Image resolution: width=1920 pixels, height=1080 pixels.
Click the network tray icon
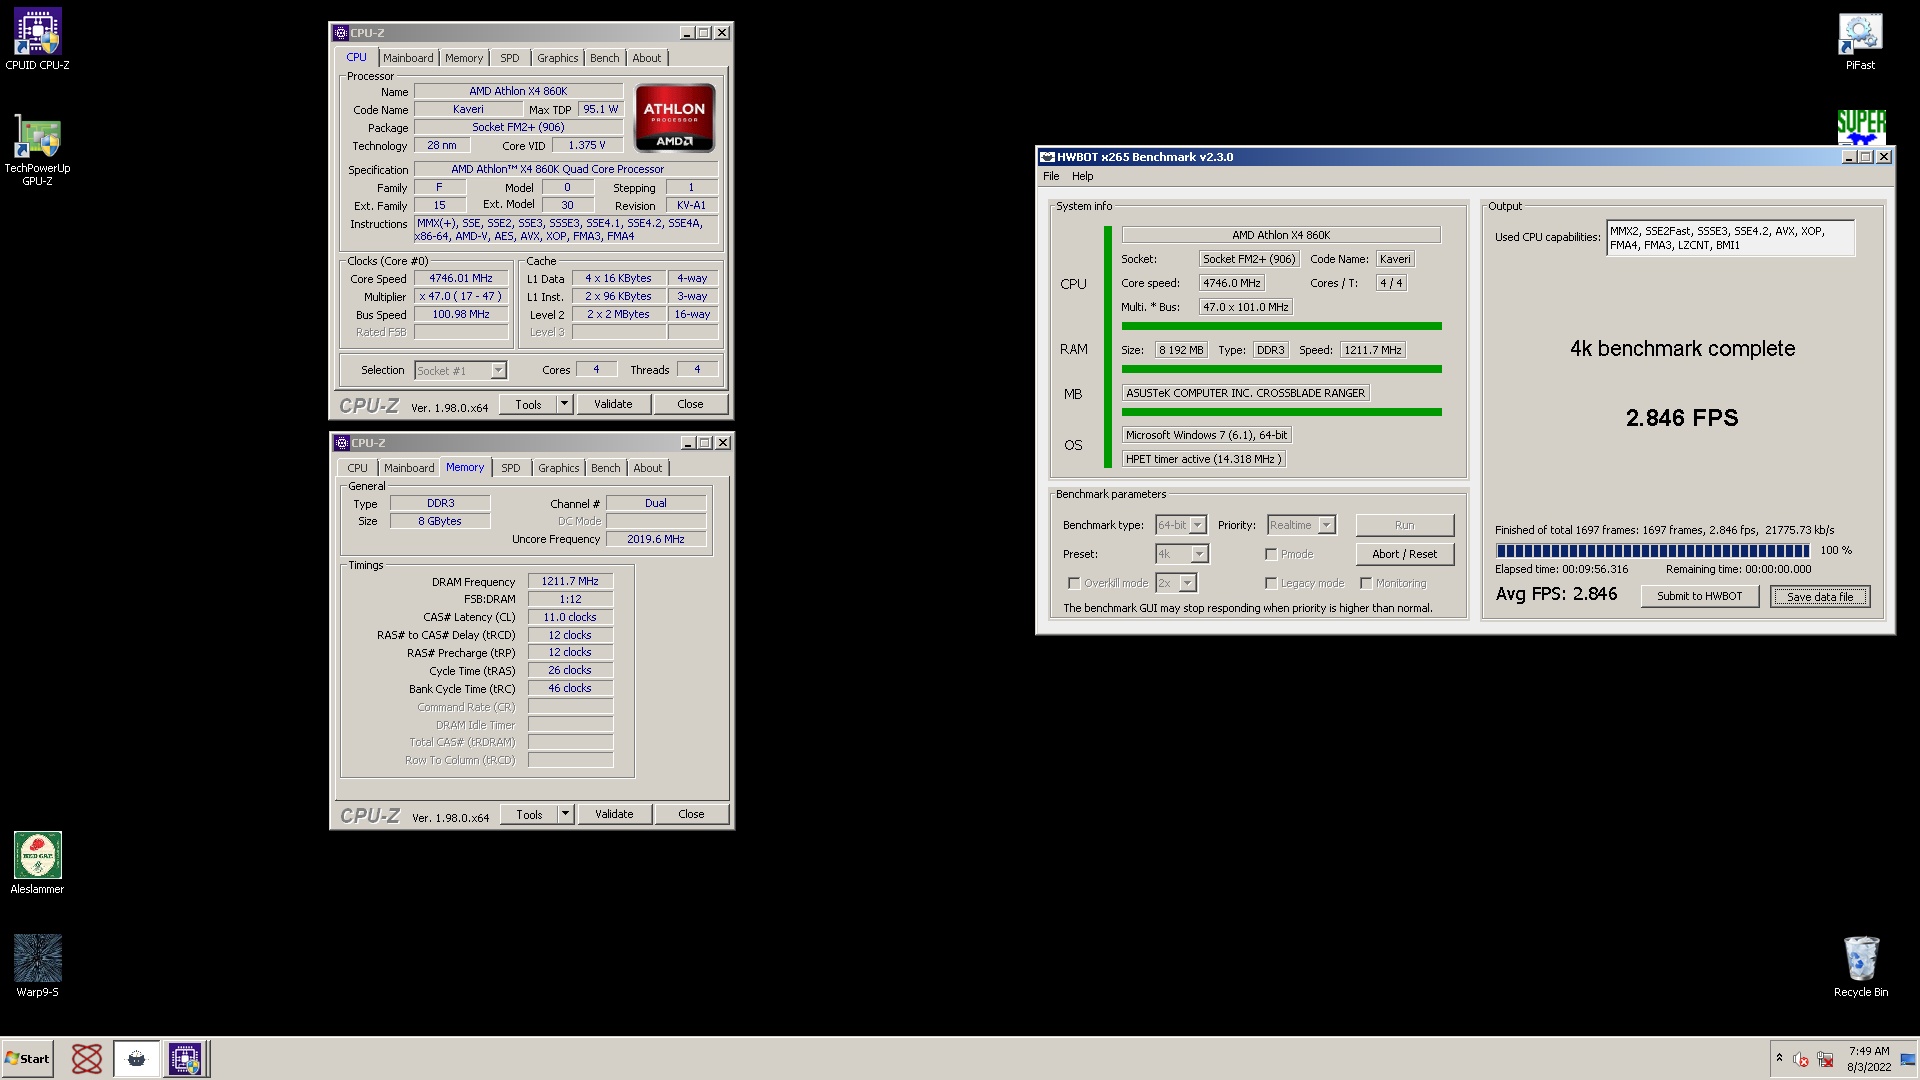click(1825, 1059)
